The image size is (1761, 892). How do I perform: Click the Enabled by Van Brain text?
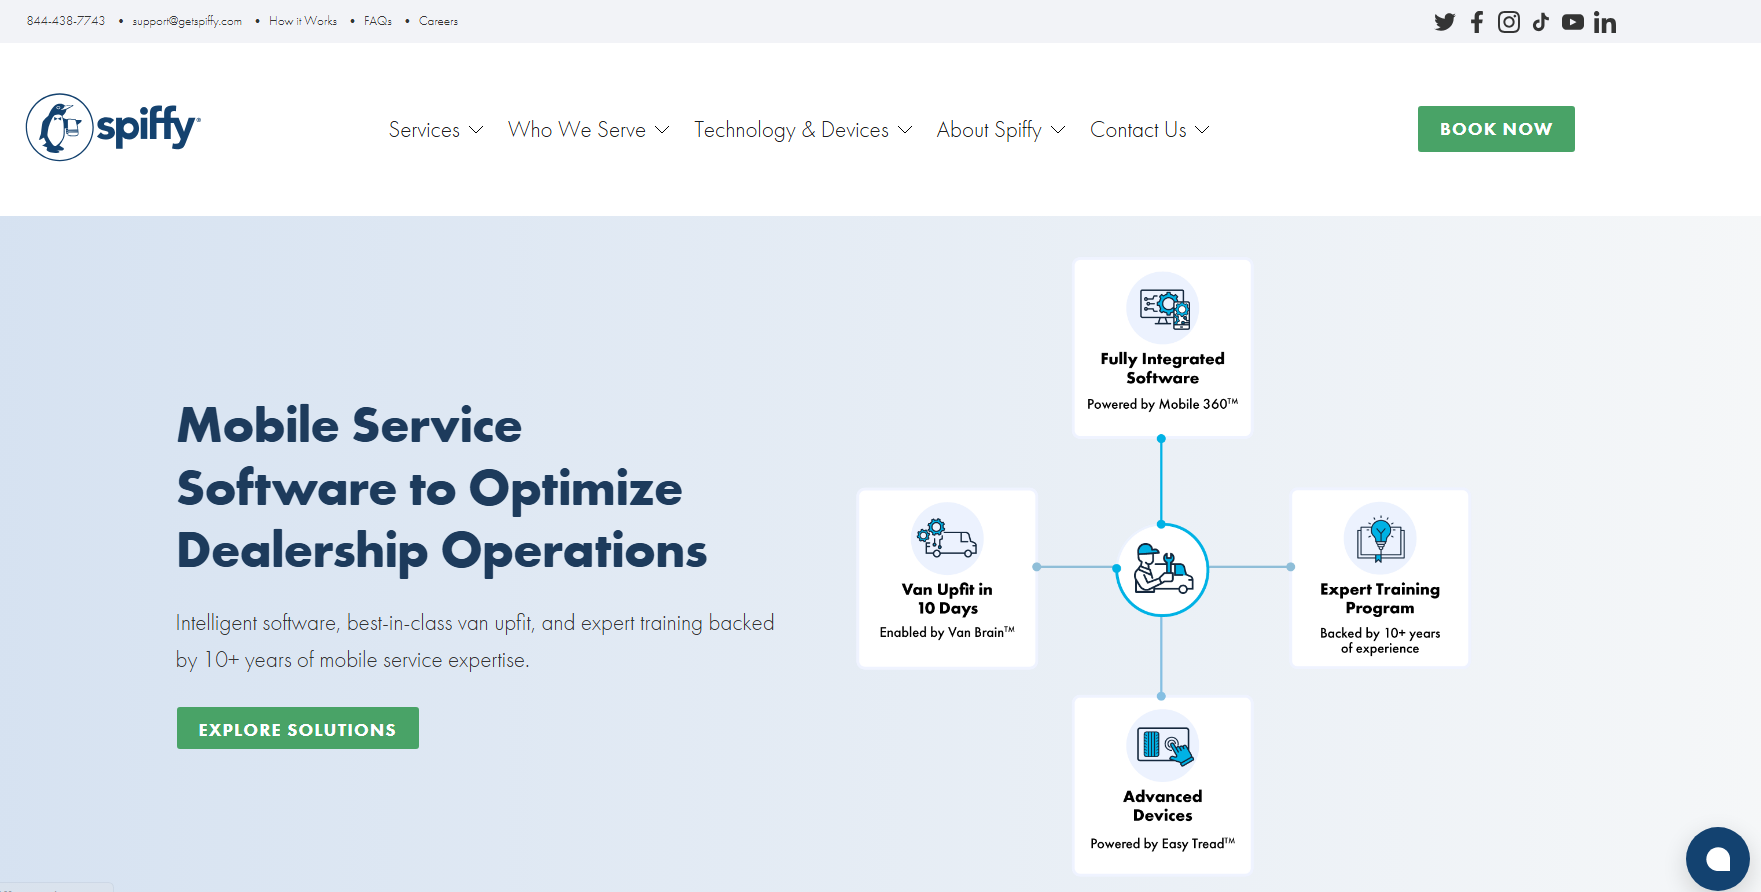947,632
